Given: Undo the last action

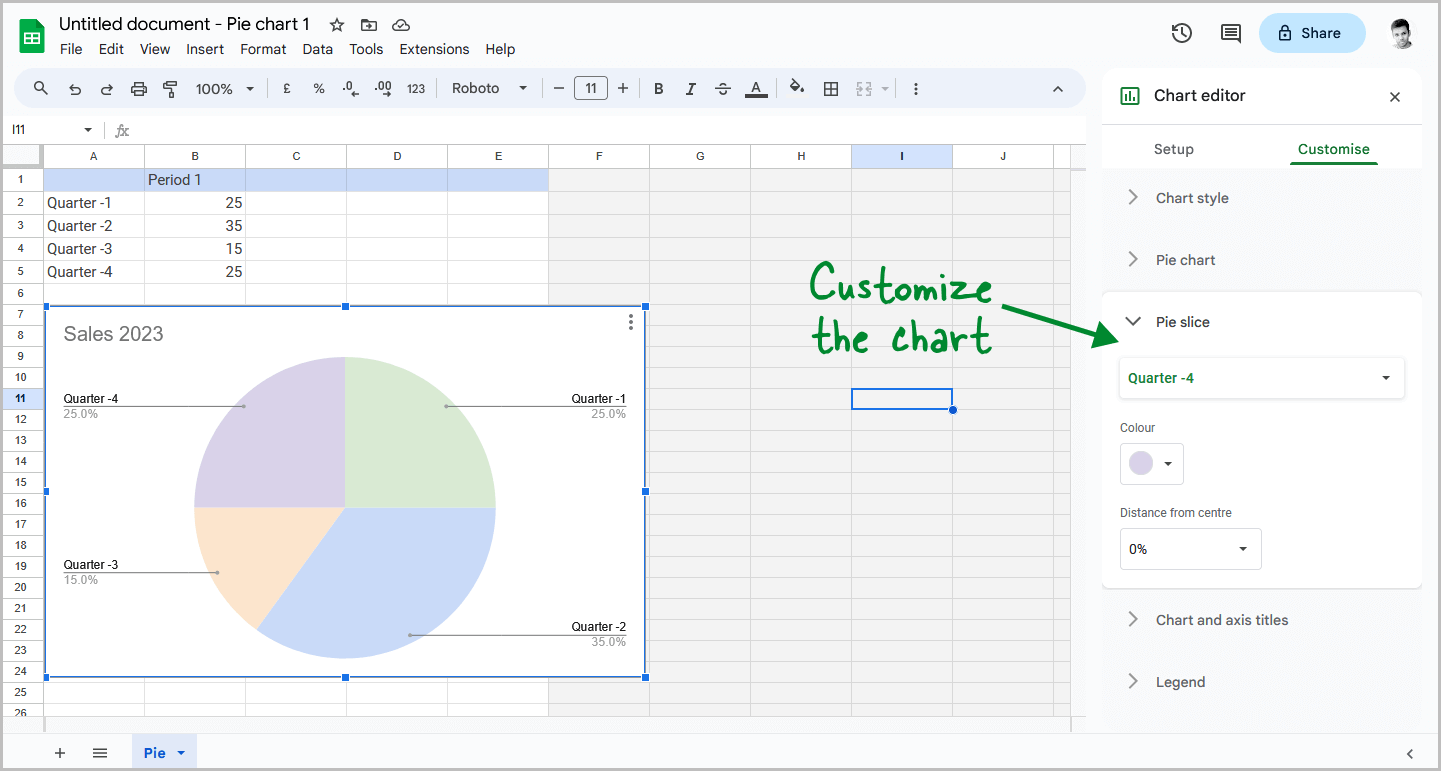Looking at the screenshot, I should (75, 89).
